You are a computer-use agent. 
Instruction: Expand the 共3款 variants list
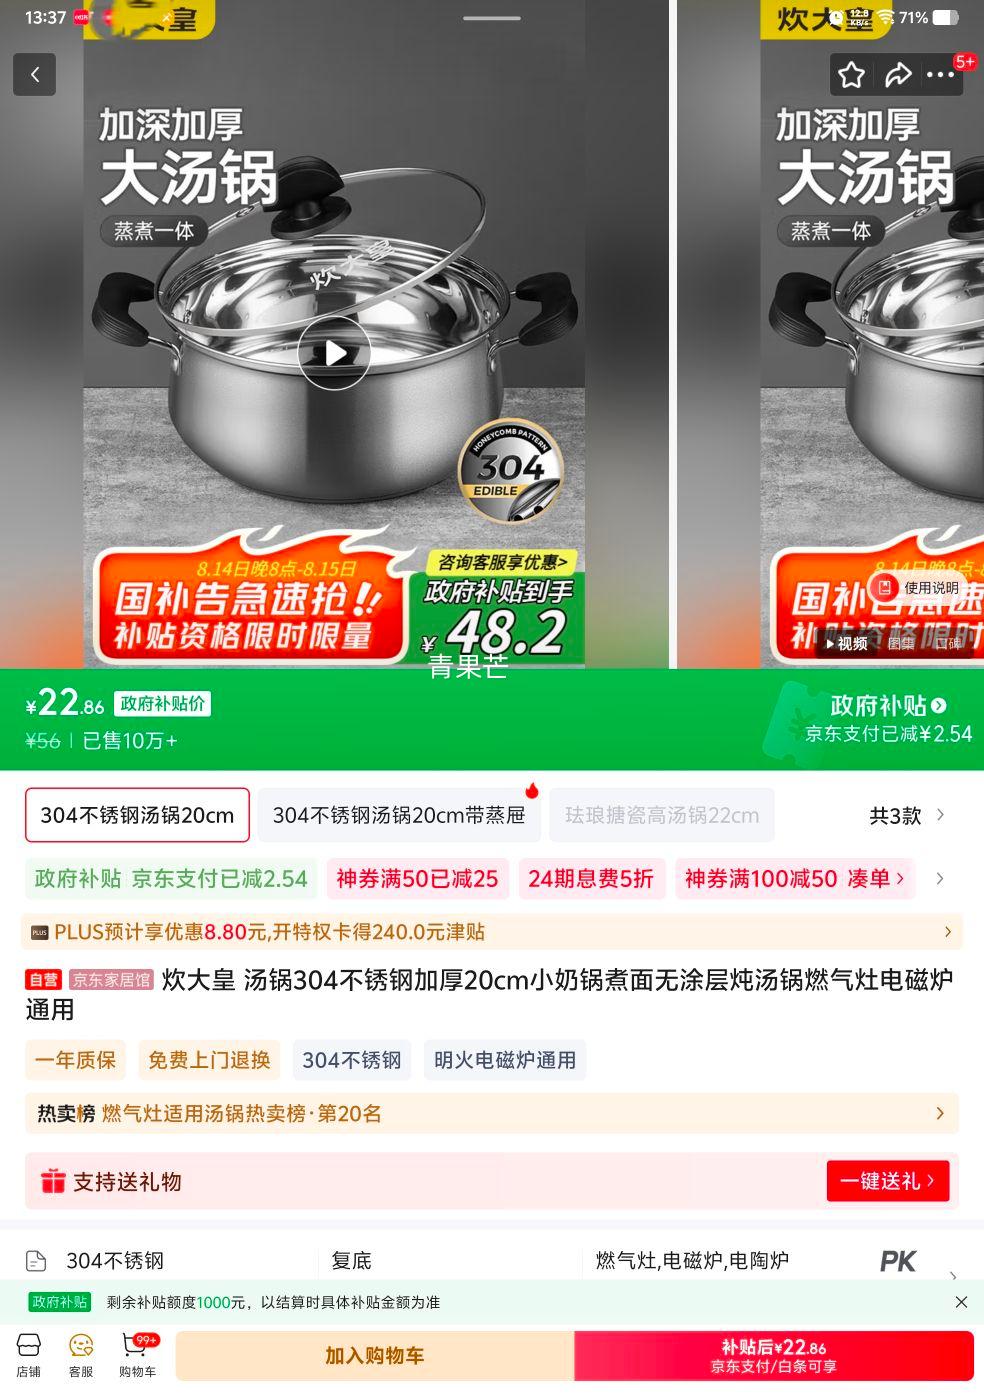pyautogui.click(x=906, y=815)
